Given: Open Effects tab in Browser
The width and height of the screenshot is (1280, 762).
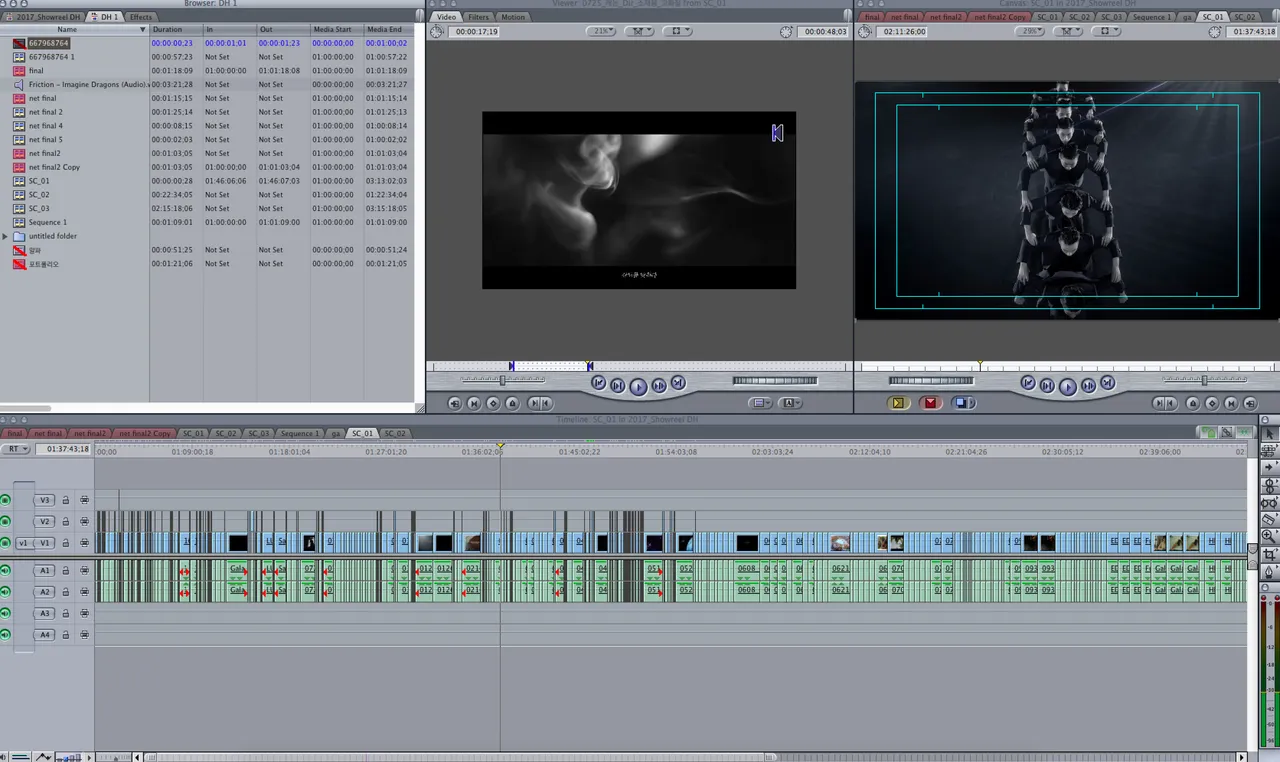Looking at the screenshot, I should [141, 17].
